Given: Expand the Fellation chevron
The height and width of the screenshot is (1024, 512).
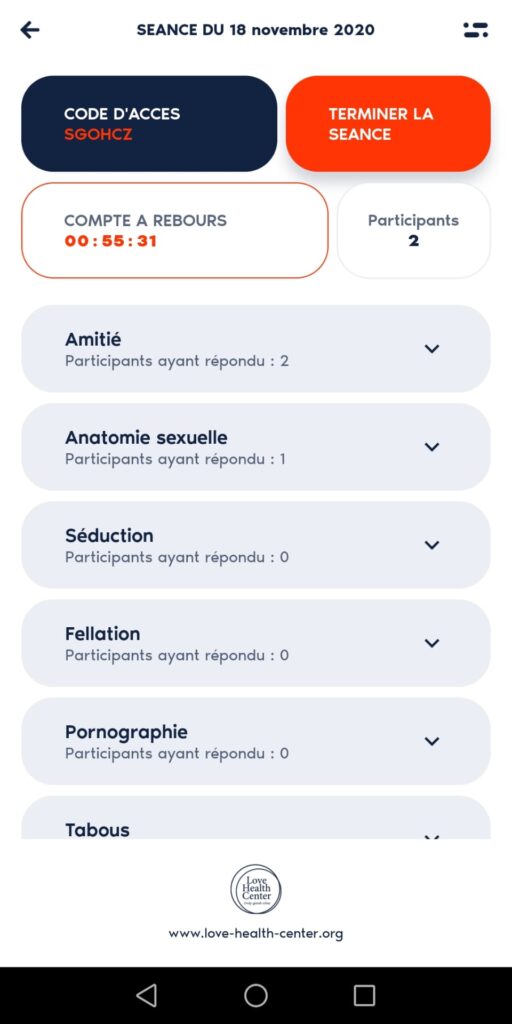Looking at the screenshot, I should point(432,643).
